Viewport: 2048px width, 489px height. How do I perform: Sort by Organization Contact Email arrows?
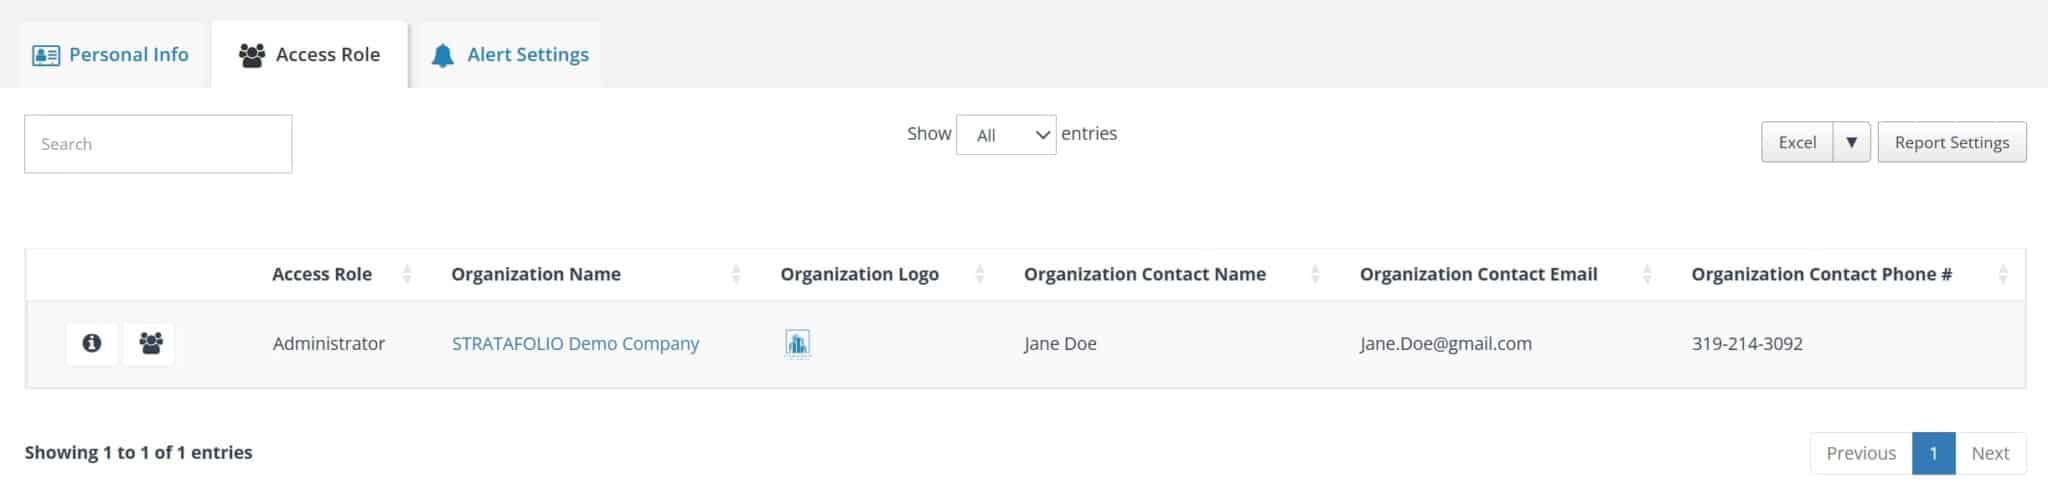(1647, 274)
